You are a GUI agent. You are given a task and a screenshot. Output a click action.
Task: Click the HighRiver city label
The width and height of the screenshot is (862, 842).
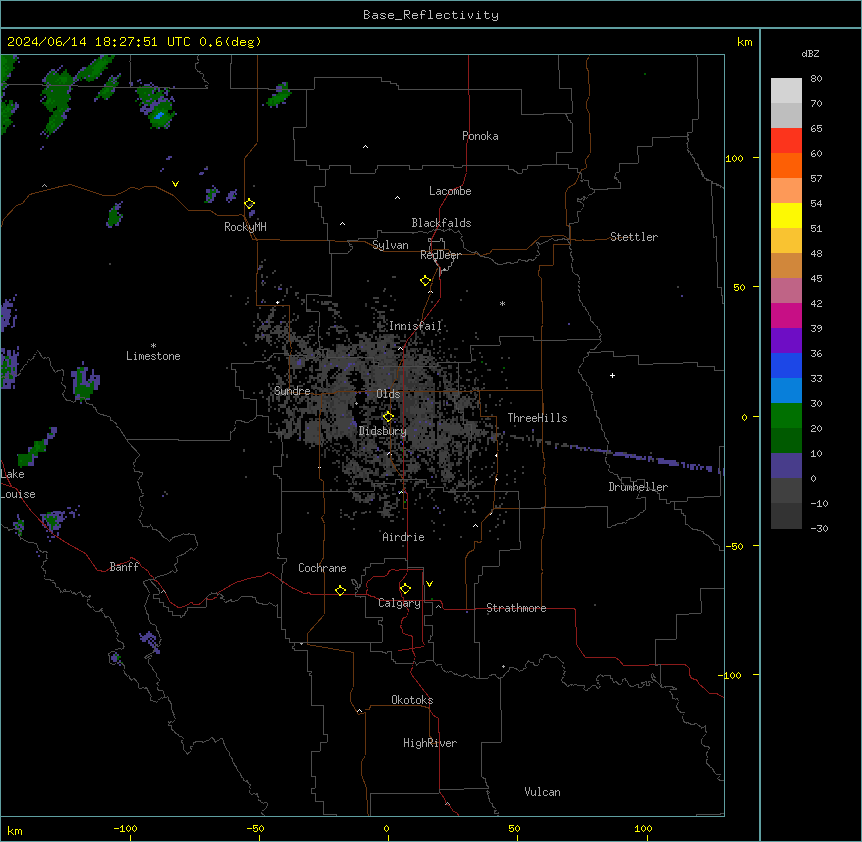[x=430, y=743]
